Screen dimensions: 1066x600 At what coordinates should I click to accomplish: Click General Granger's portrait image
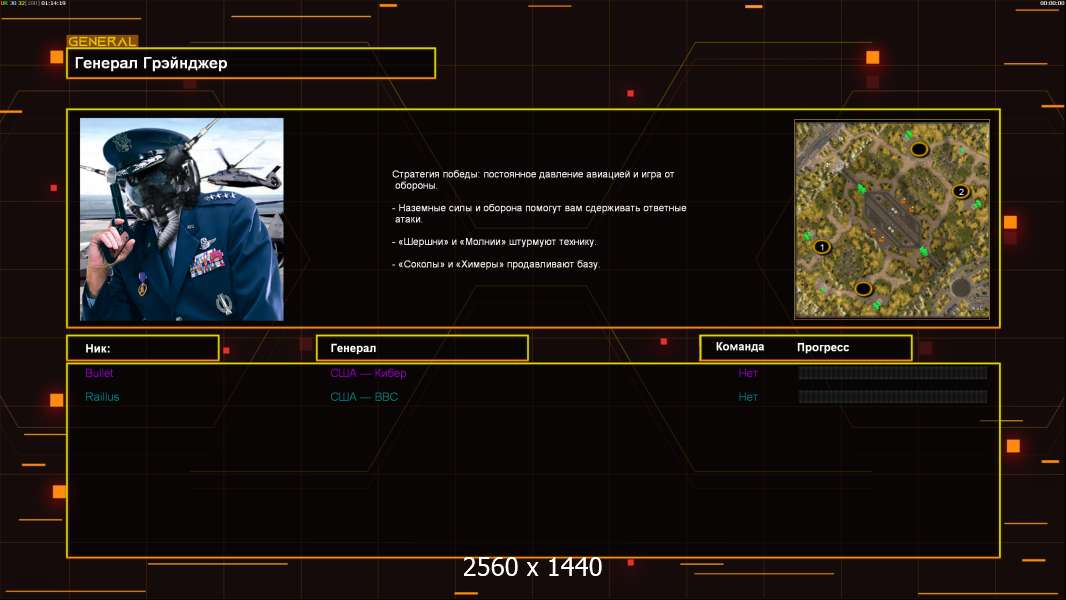point(181,219)
